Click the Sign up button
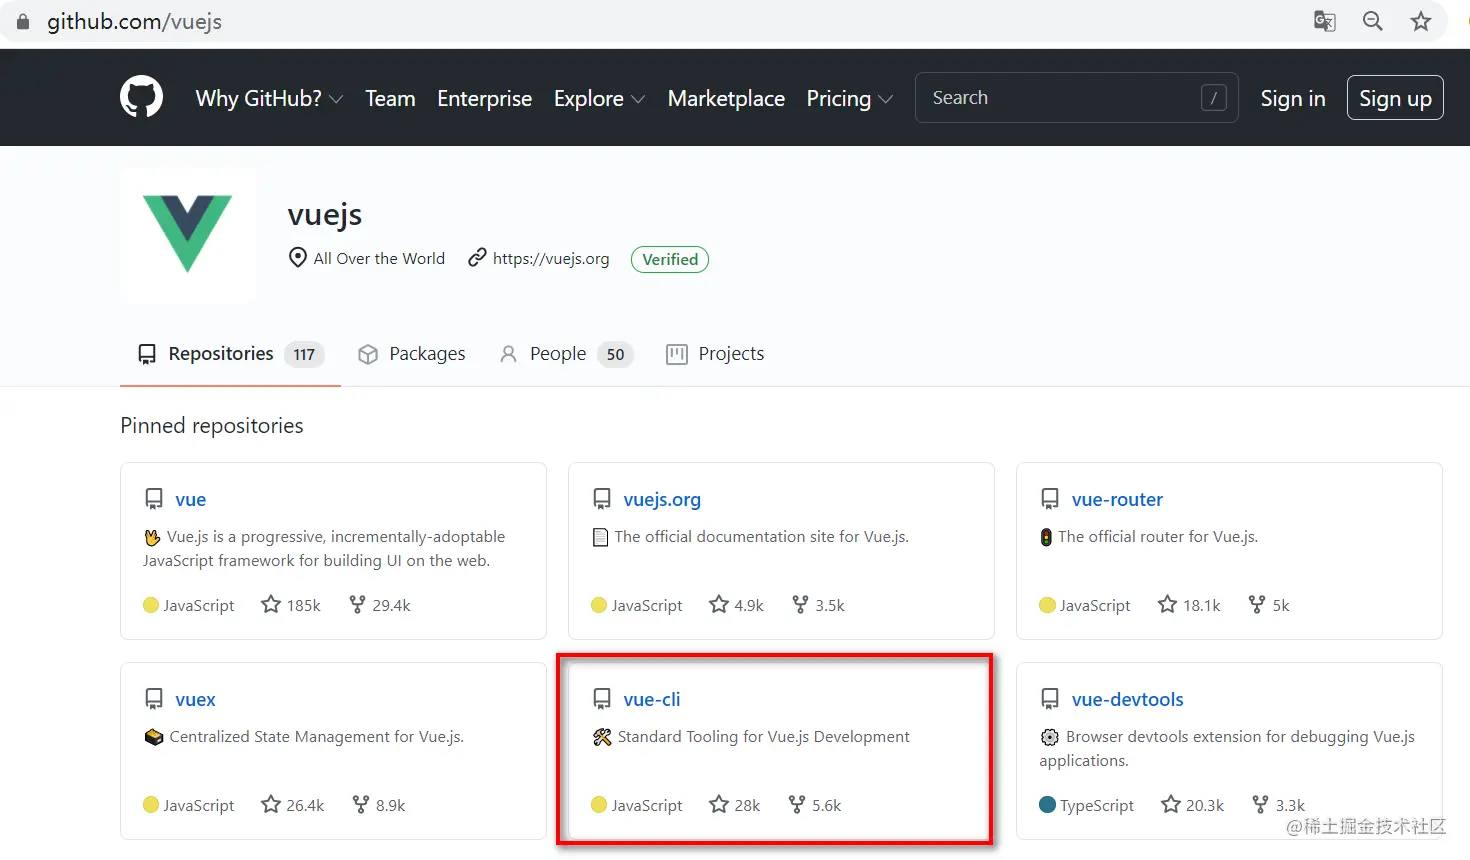This screenshot has height=860, width=1470. click(x=1395, y=98)
